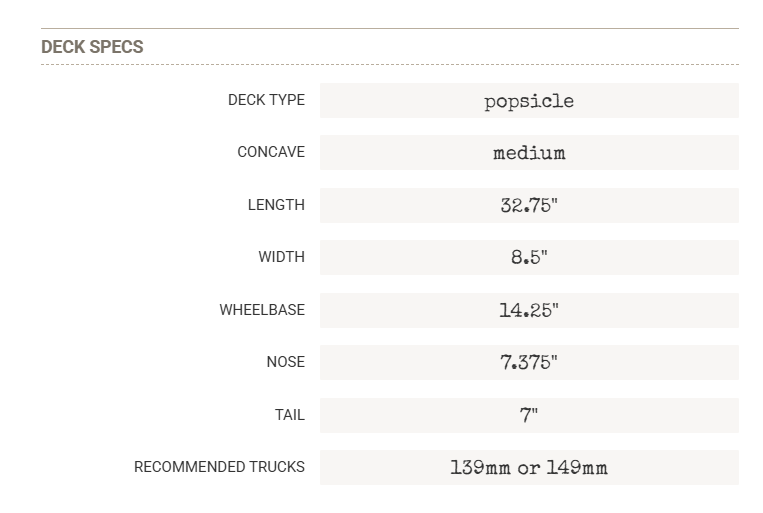Click the popsicle deck type value

pyautogui.click(x=529, y=101)
